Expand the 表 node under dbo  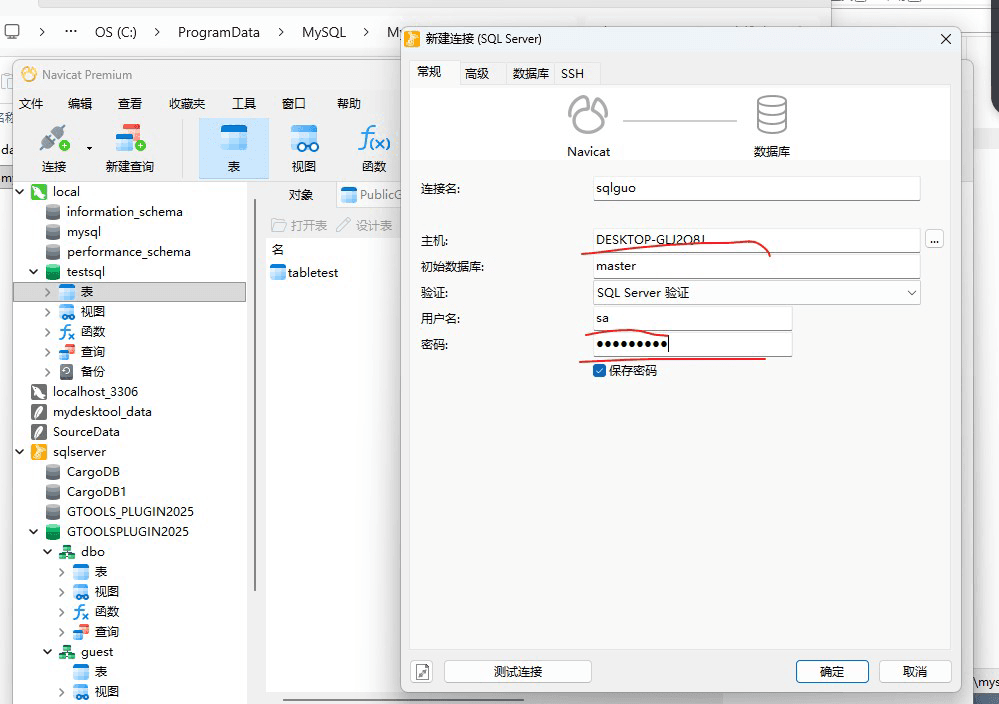pyautogui.click(x=62, y=572)
